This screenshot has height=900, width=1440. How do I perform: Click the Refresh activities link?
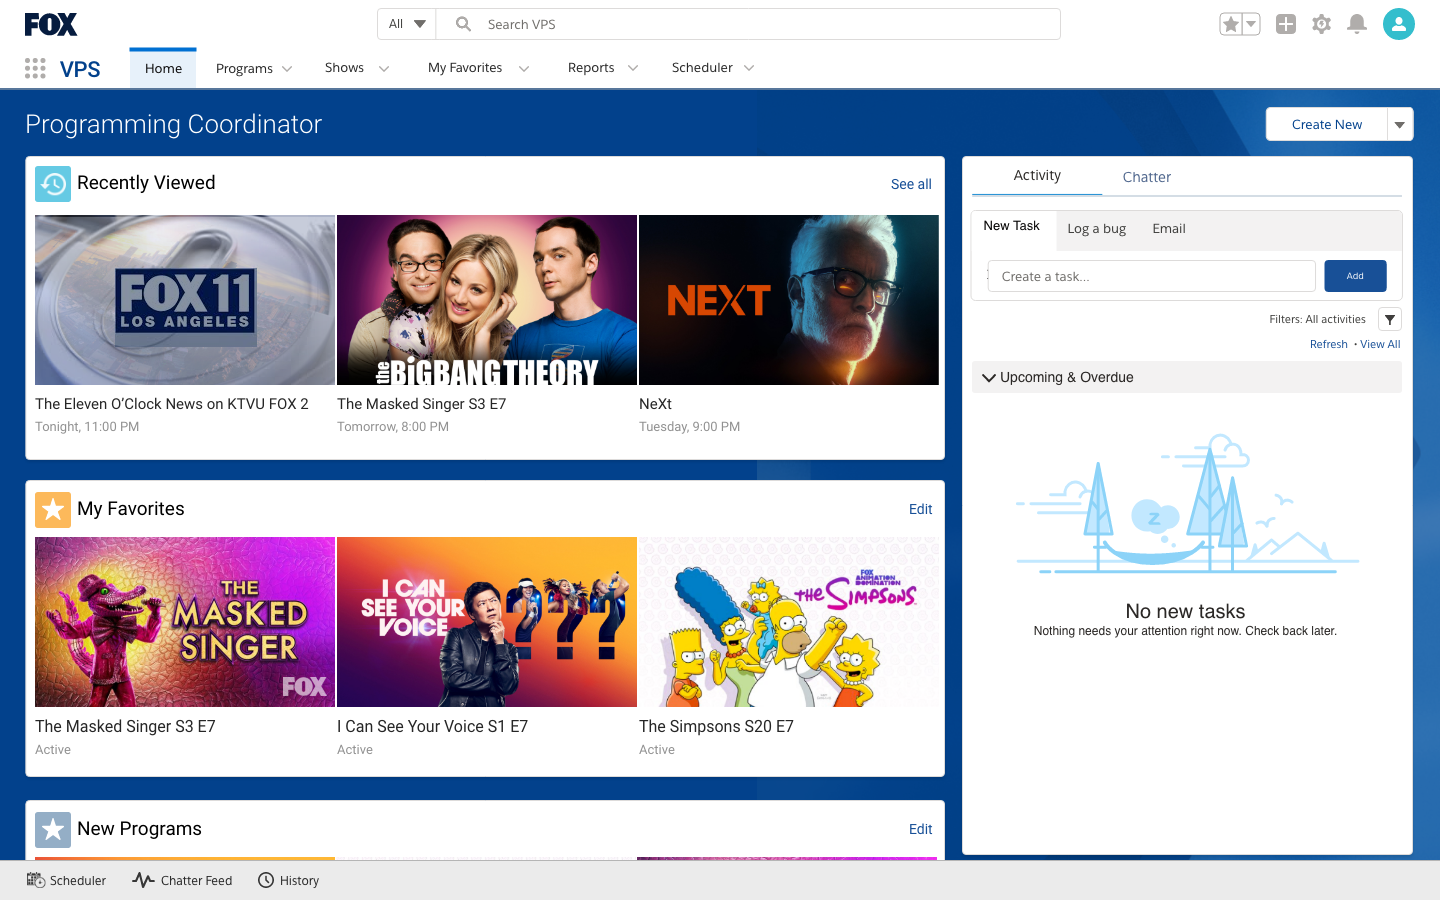click(x=1329, y=344)
